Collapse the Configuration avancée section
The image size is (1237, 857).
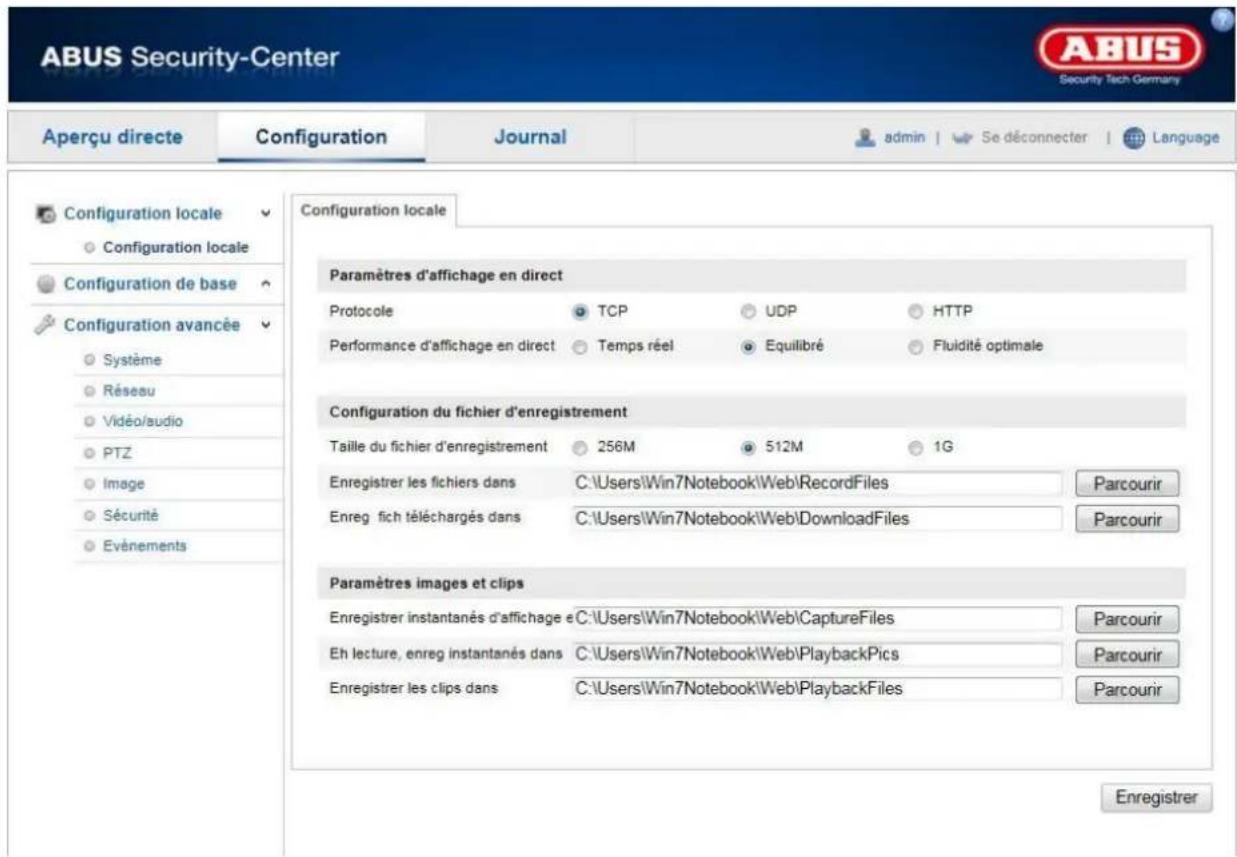coord(265,325)
